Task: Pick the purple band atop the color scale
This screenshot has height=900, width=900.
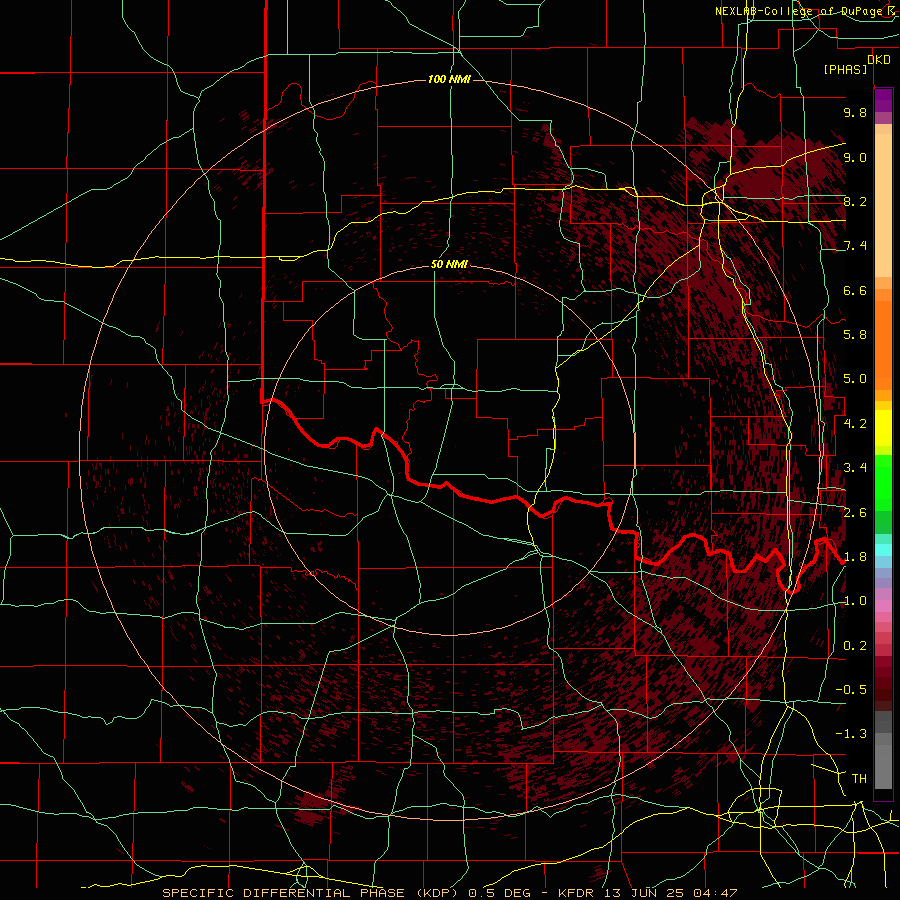Action: pyautogui.click(x=883, y=100)
